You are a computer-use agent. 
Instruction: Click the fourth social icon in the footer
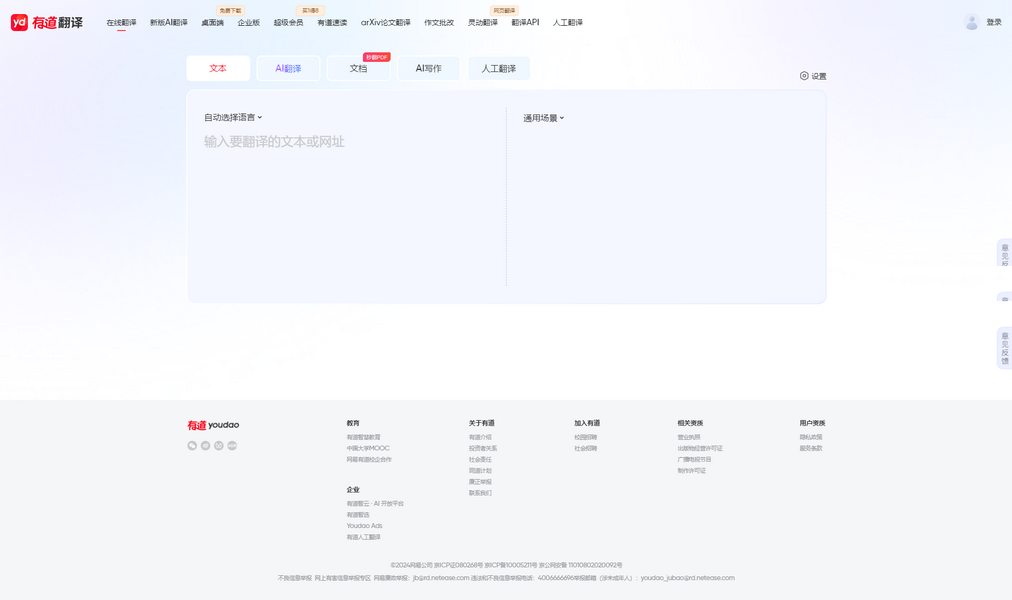coord(232,446)
